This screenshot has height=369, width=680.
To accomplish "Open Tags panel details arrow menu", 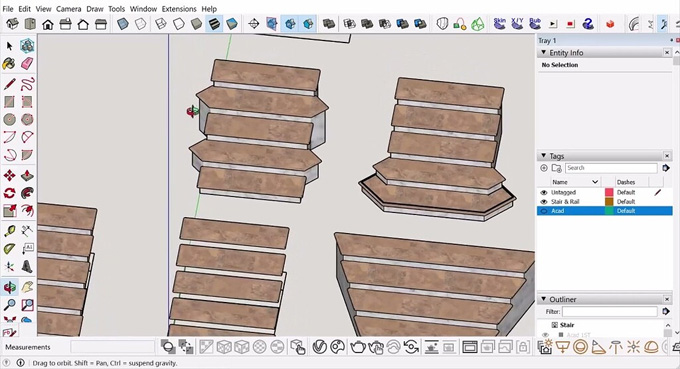I will (666, 168).
